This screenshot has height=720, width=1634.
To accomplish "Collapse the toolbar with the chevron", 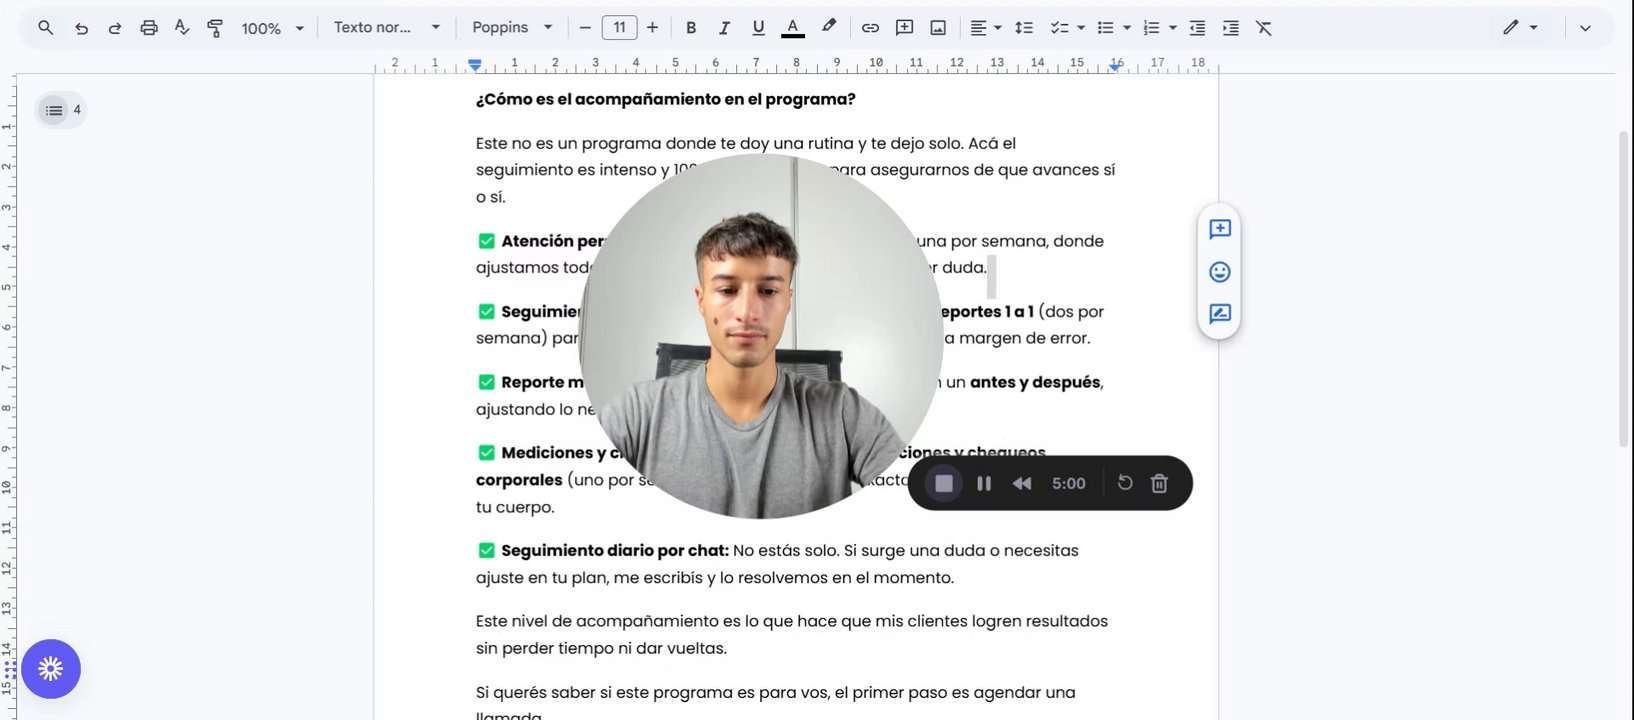I will point(1585,28).
